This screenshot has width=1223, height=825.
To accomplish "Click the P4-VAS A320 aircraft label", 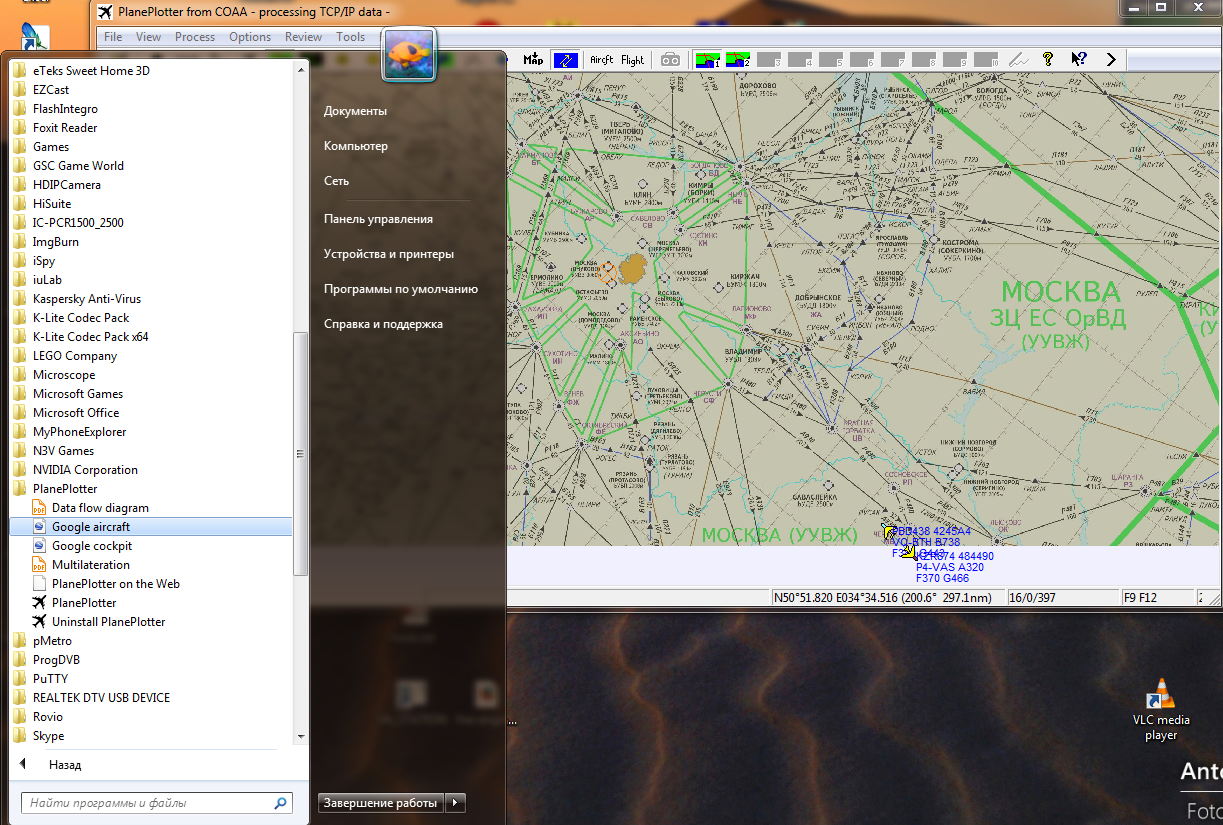I will (x=950, y=567).
